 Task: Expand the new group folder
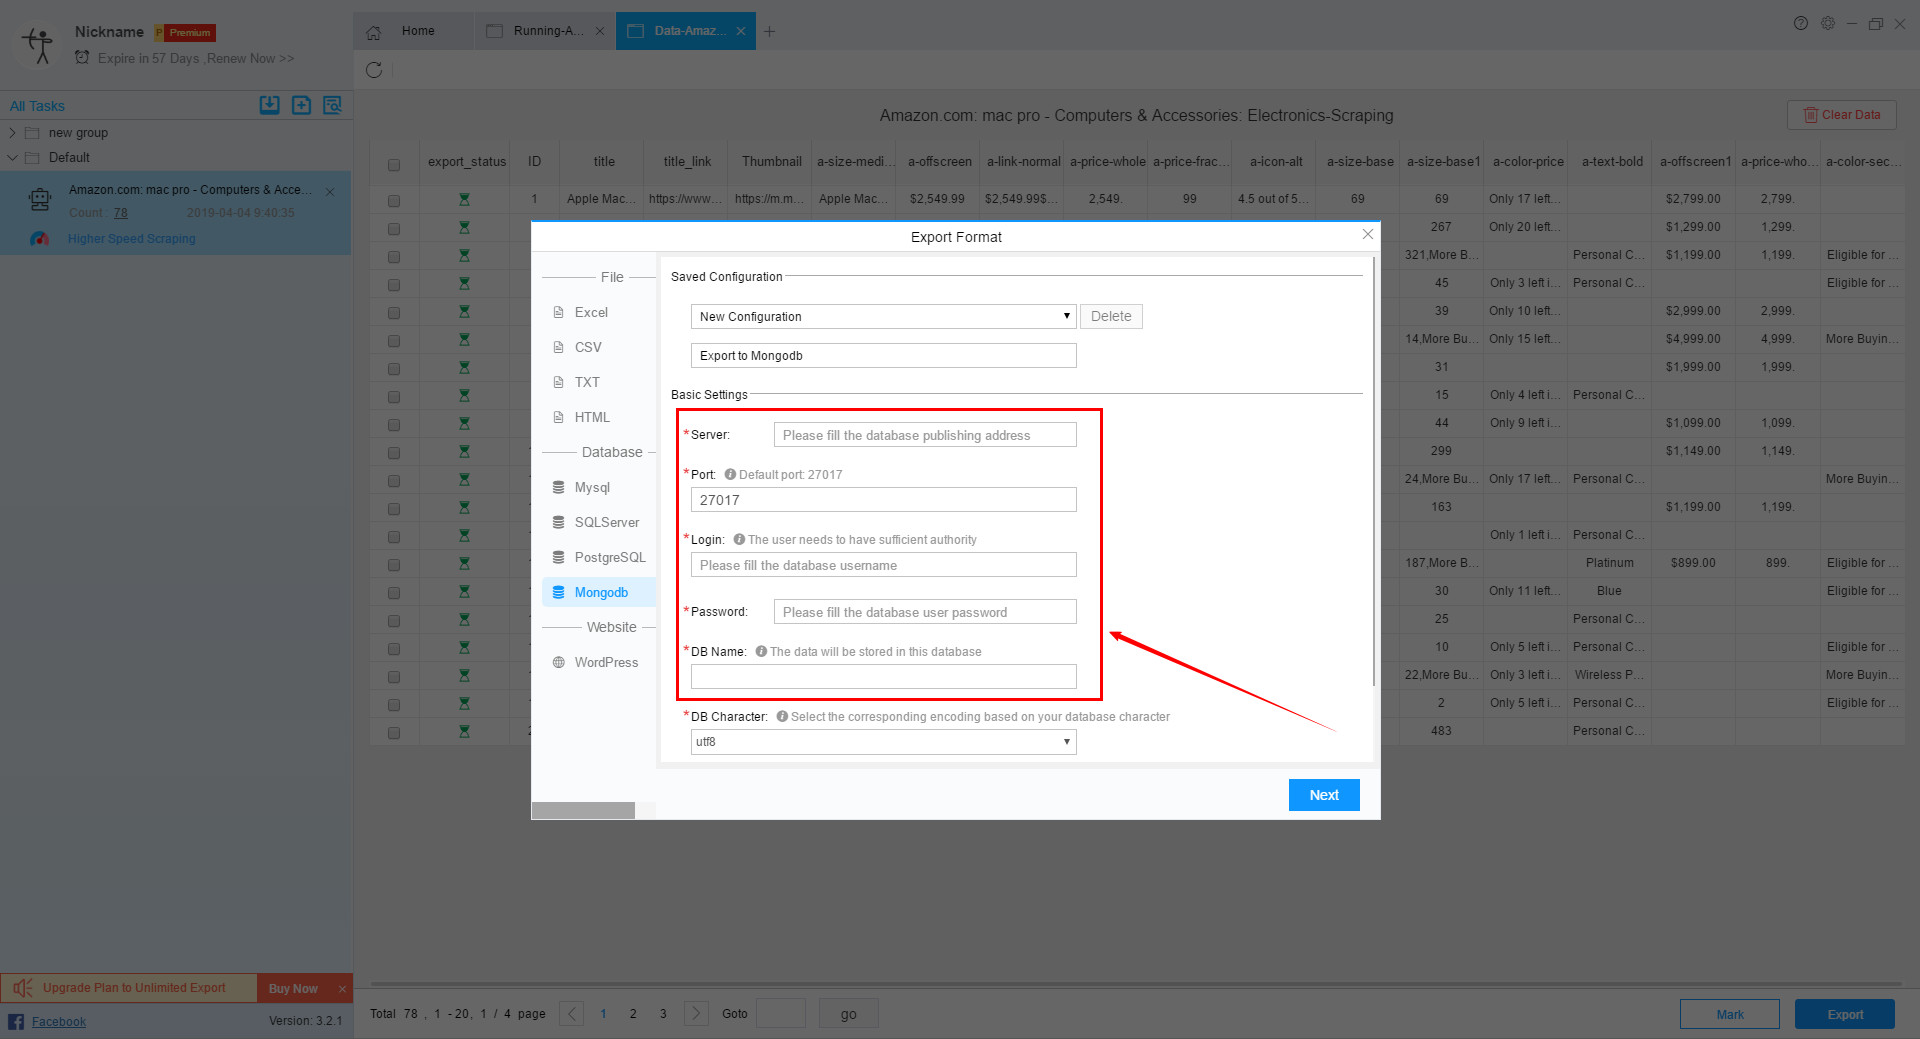coord(12,133)
